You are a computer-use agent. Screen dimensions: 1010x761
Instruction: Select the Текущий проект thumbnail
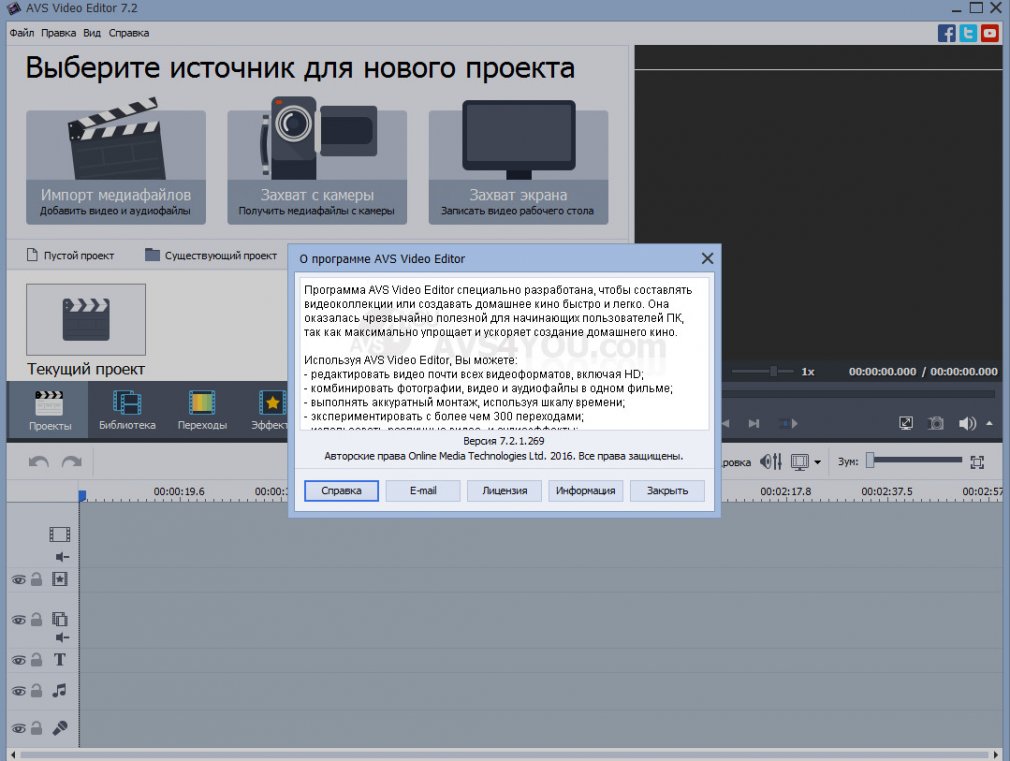click(x=86, y=320)
